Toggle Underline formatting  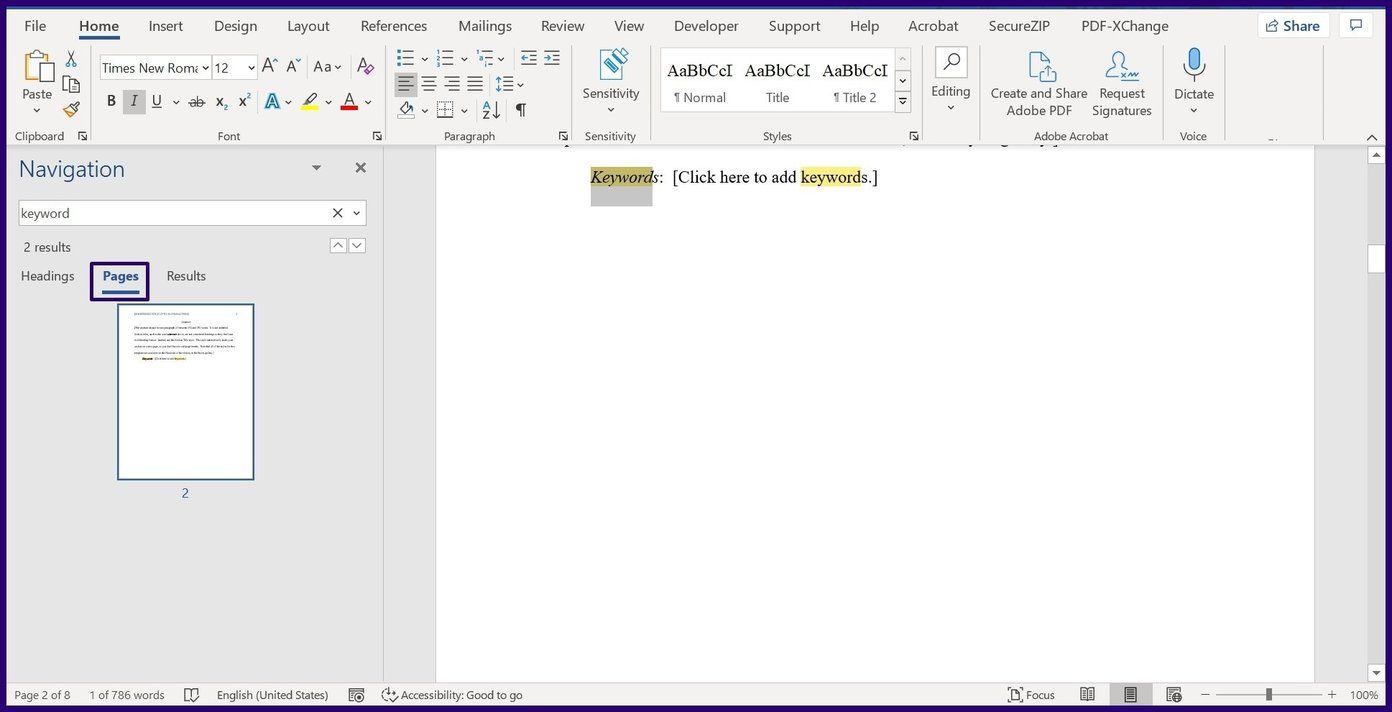157,102
